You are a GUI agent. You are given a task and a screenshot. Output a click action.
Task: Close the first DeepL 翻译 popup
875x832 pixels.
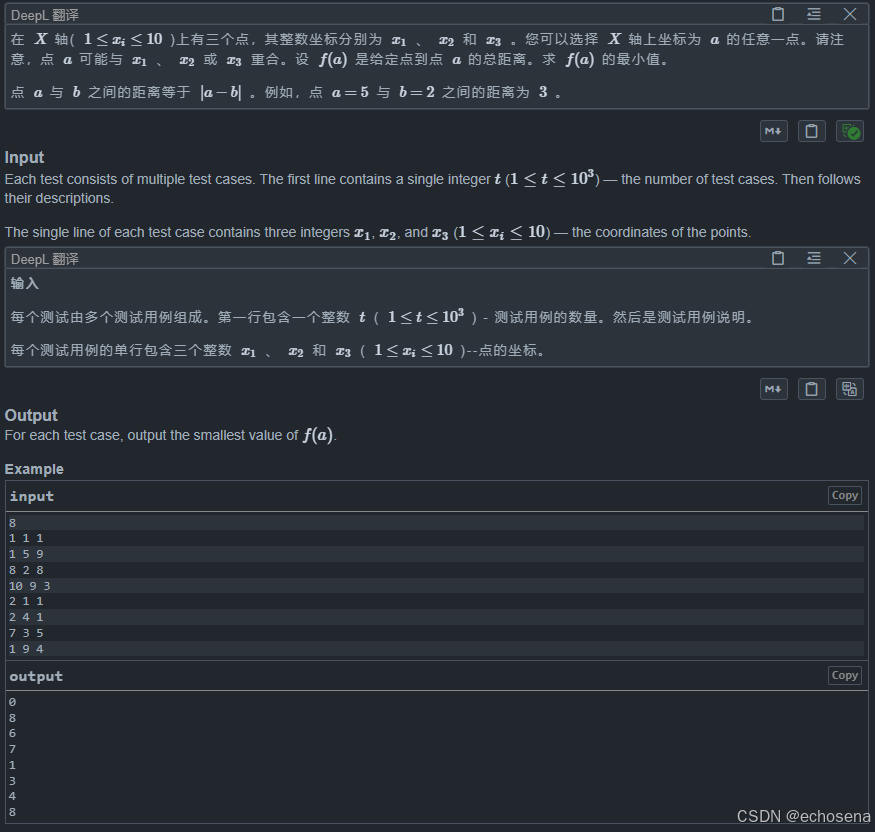coord(849,14)
